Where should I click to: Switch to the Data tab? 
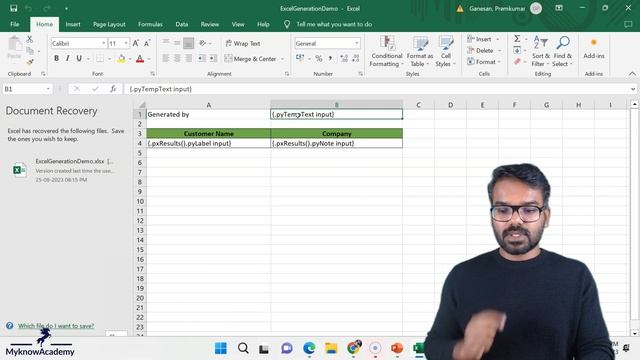point(182,24)
